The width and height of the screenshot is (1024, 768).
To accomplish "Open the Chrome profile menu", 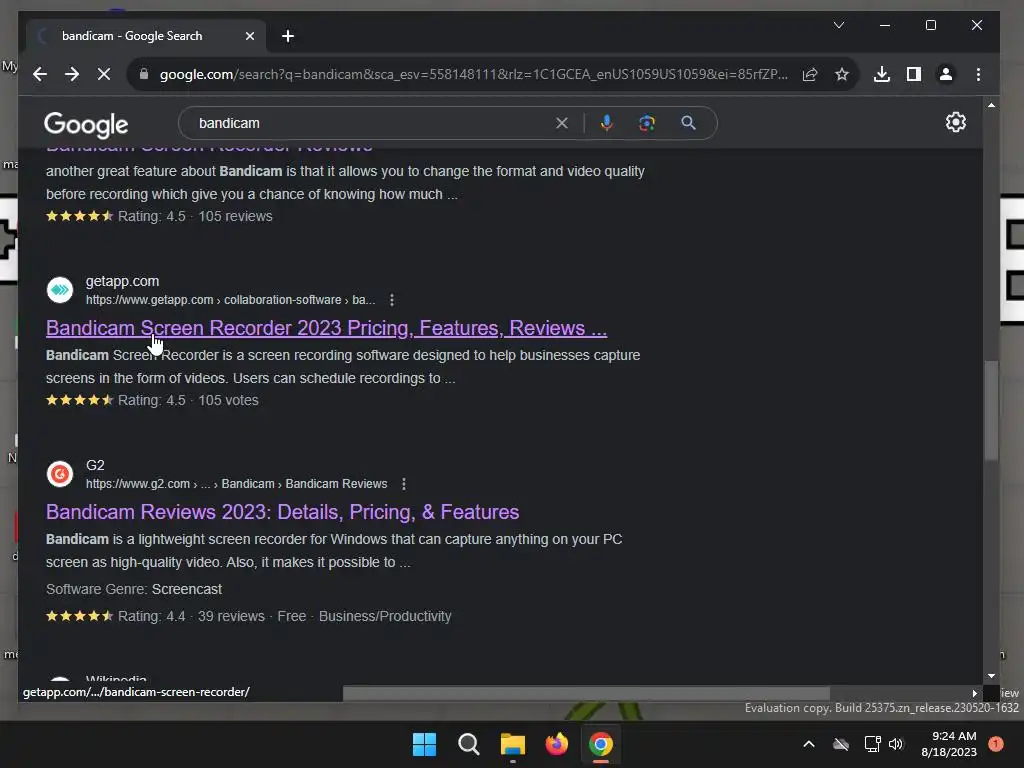I will [x=946, y=74].
